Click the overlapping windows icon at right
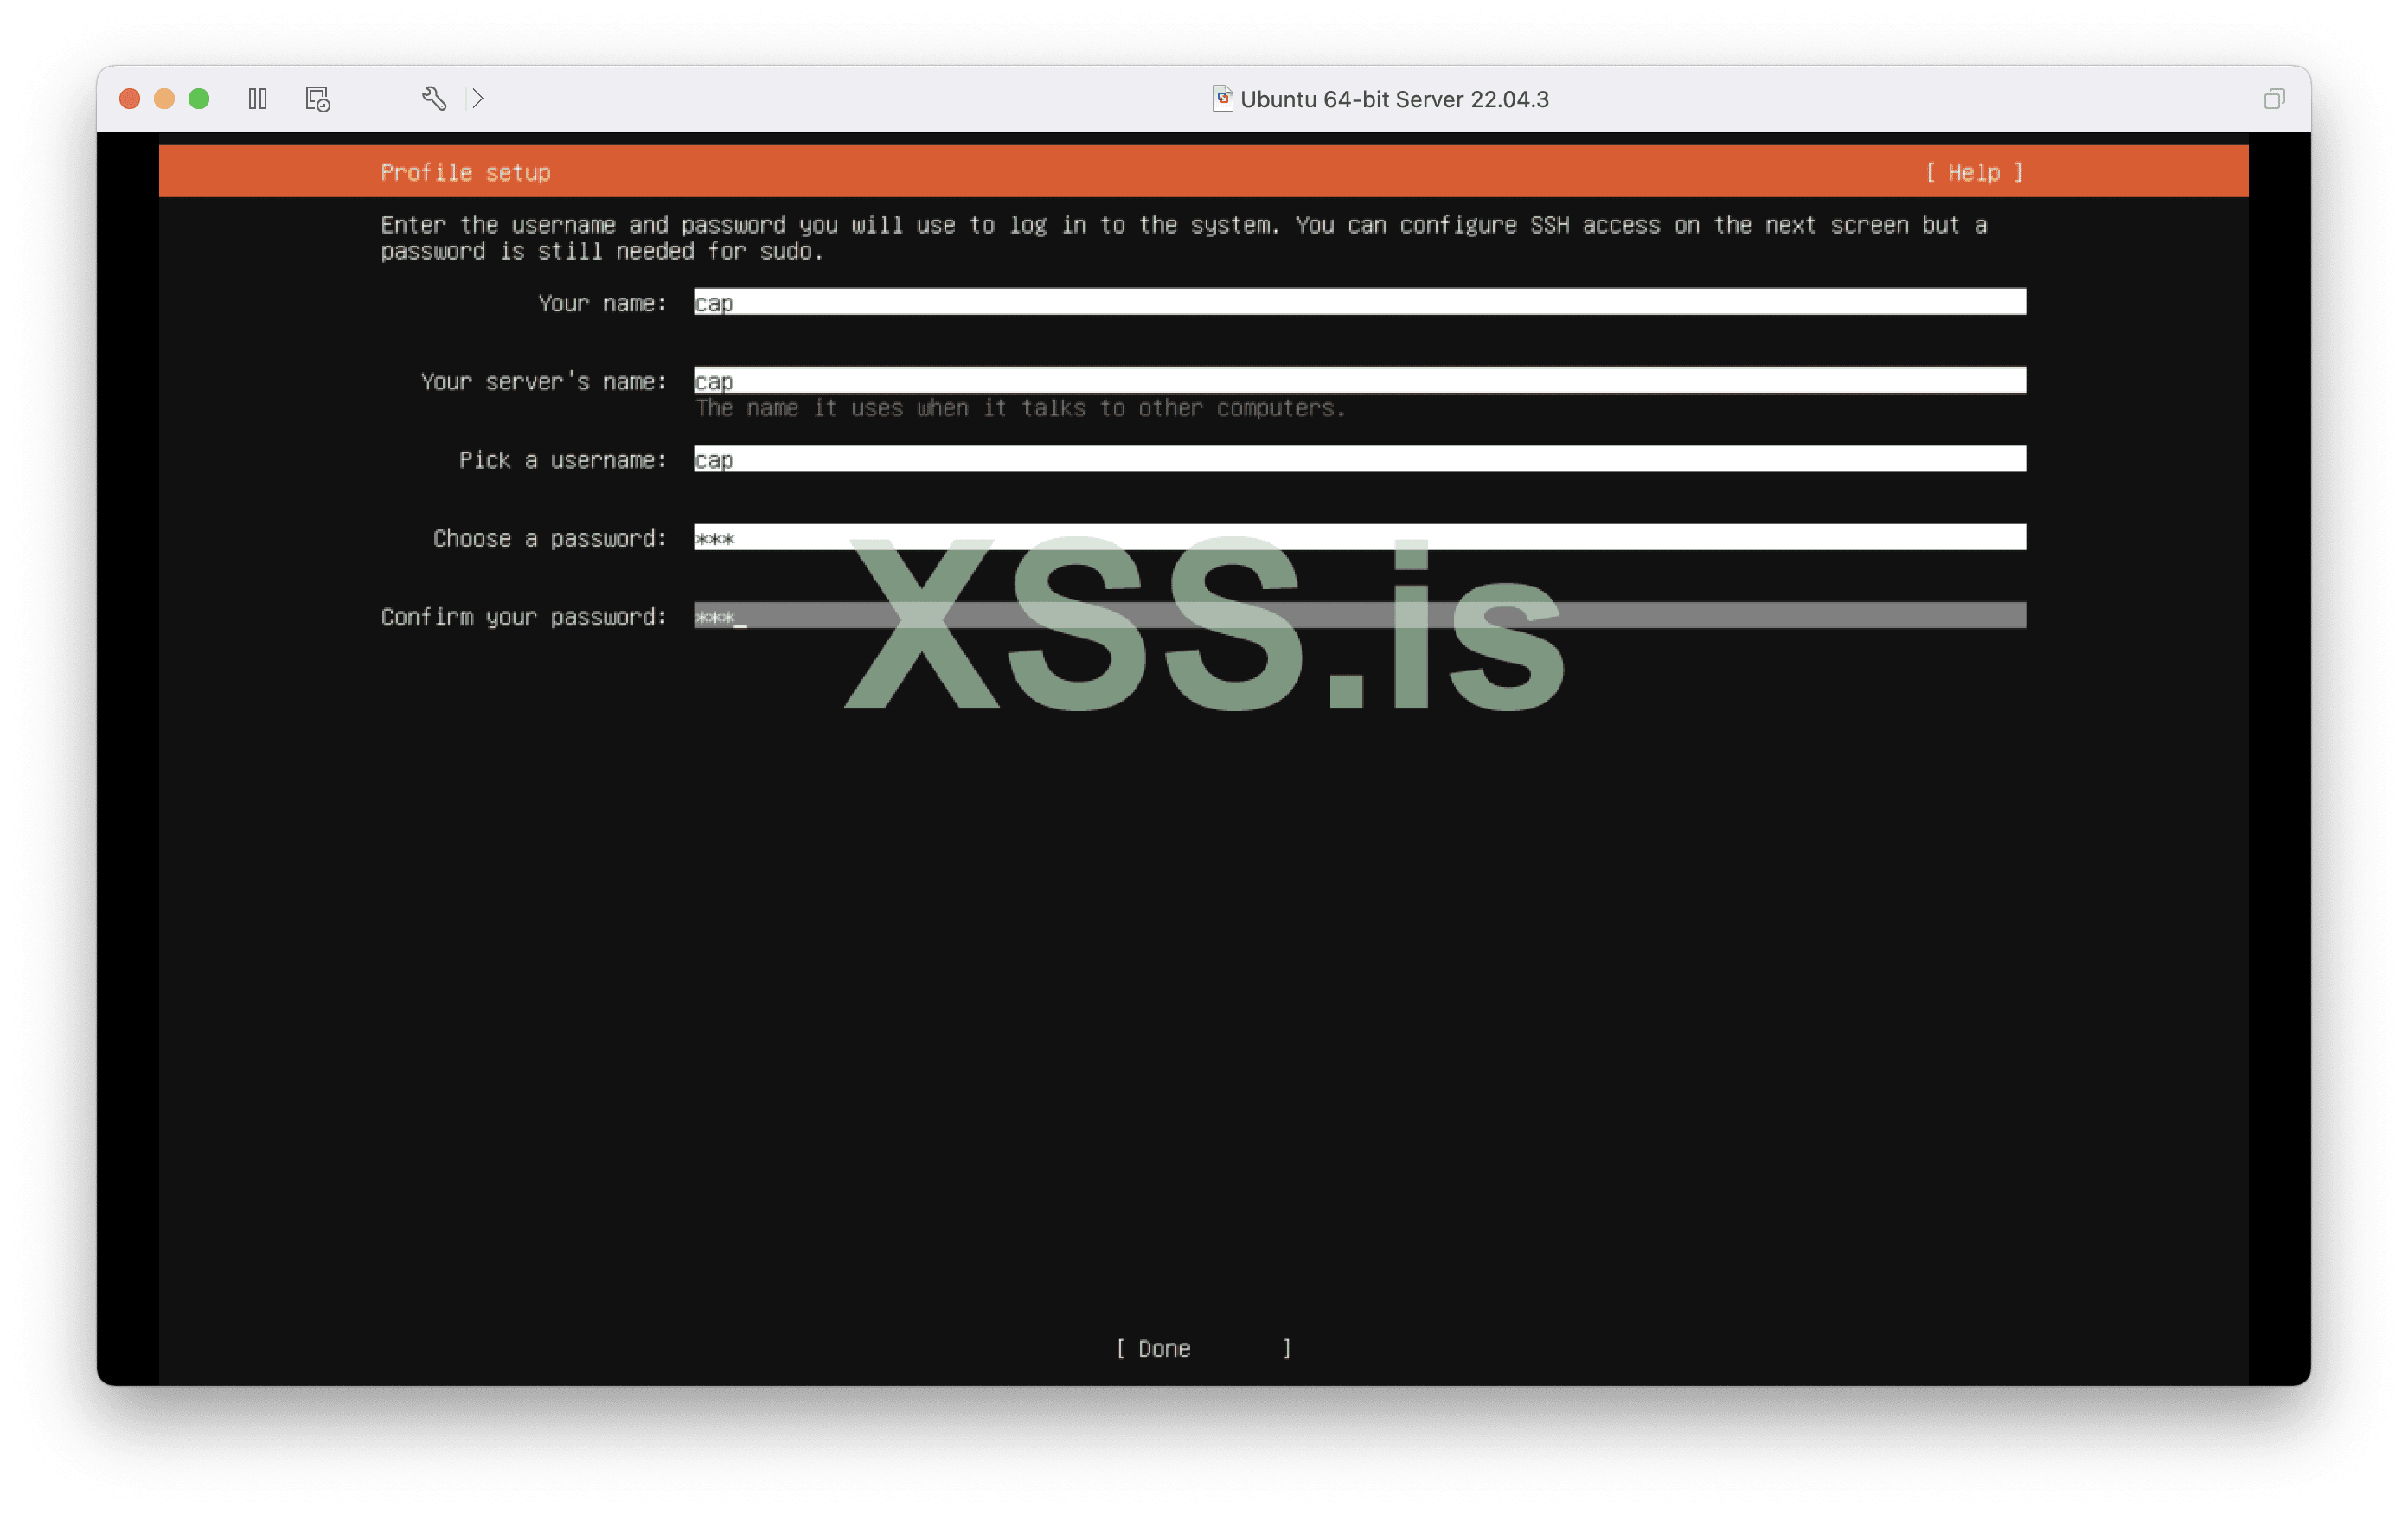 [2274, 99]
